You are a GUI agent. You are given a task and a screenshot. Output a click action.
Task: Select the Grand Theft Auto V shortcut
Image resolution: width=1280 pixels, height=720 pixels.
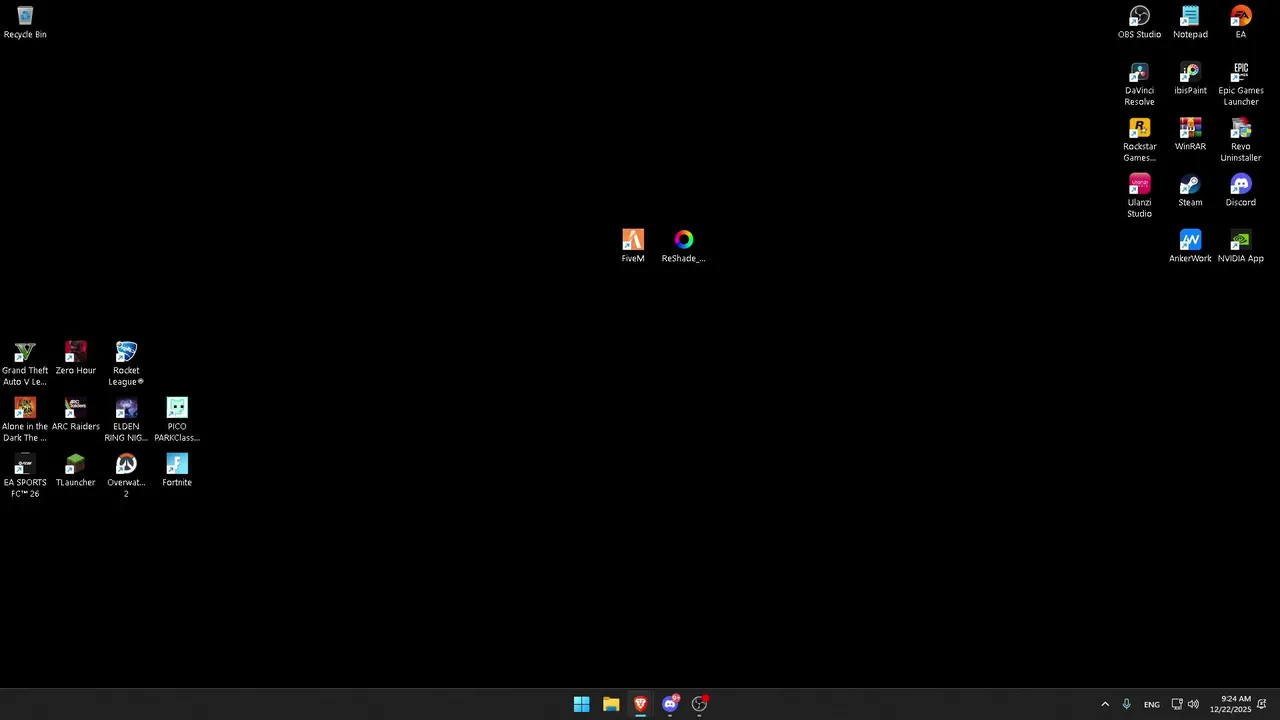25,364
